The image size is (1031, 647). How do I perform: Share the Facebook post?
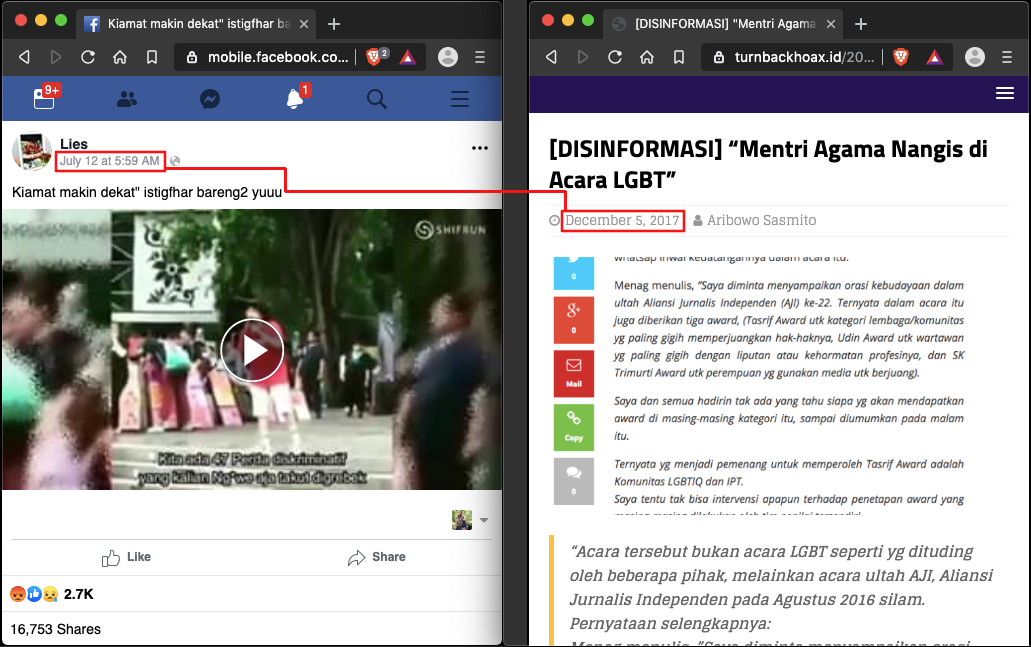point(376,557)
